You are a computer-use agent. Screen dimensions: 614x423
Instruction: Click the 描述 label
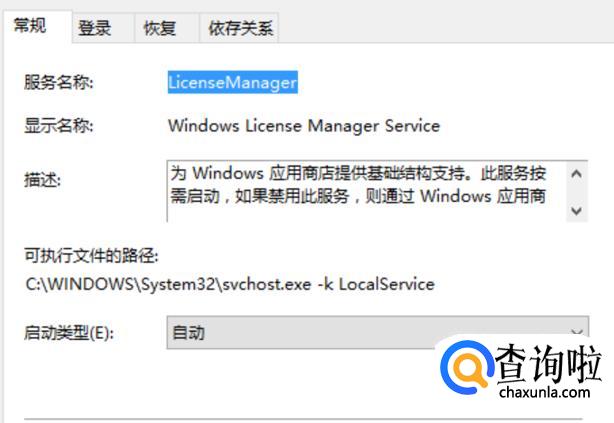click(43, 180)
